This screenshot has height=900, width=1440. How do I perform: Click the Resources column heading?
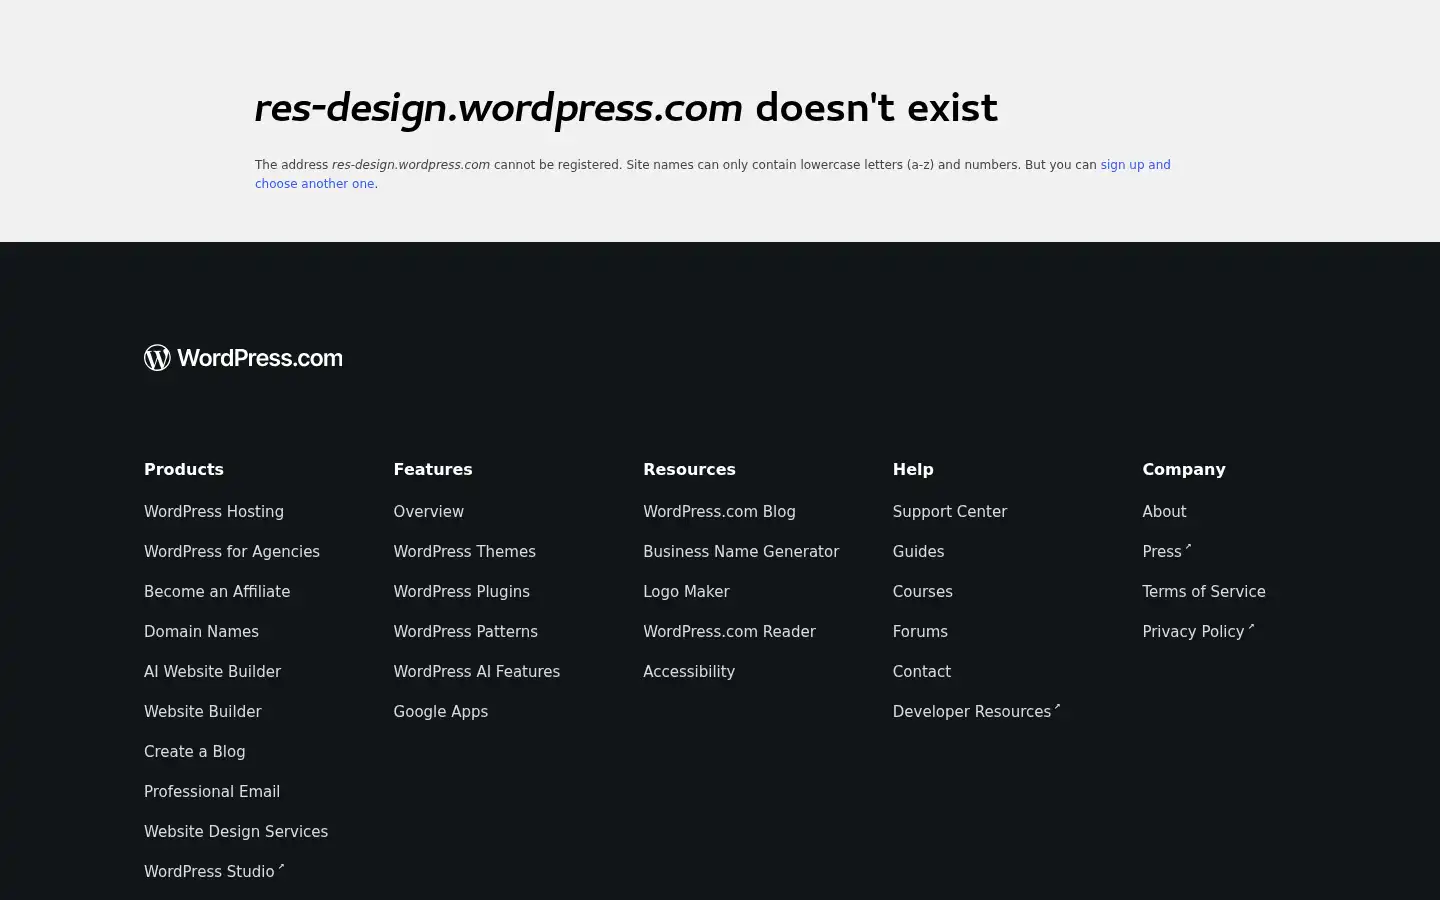point(689,470)
